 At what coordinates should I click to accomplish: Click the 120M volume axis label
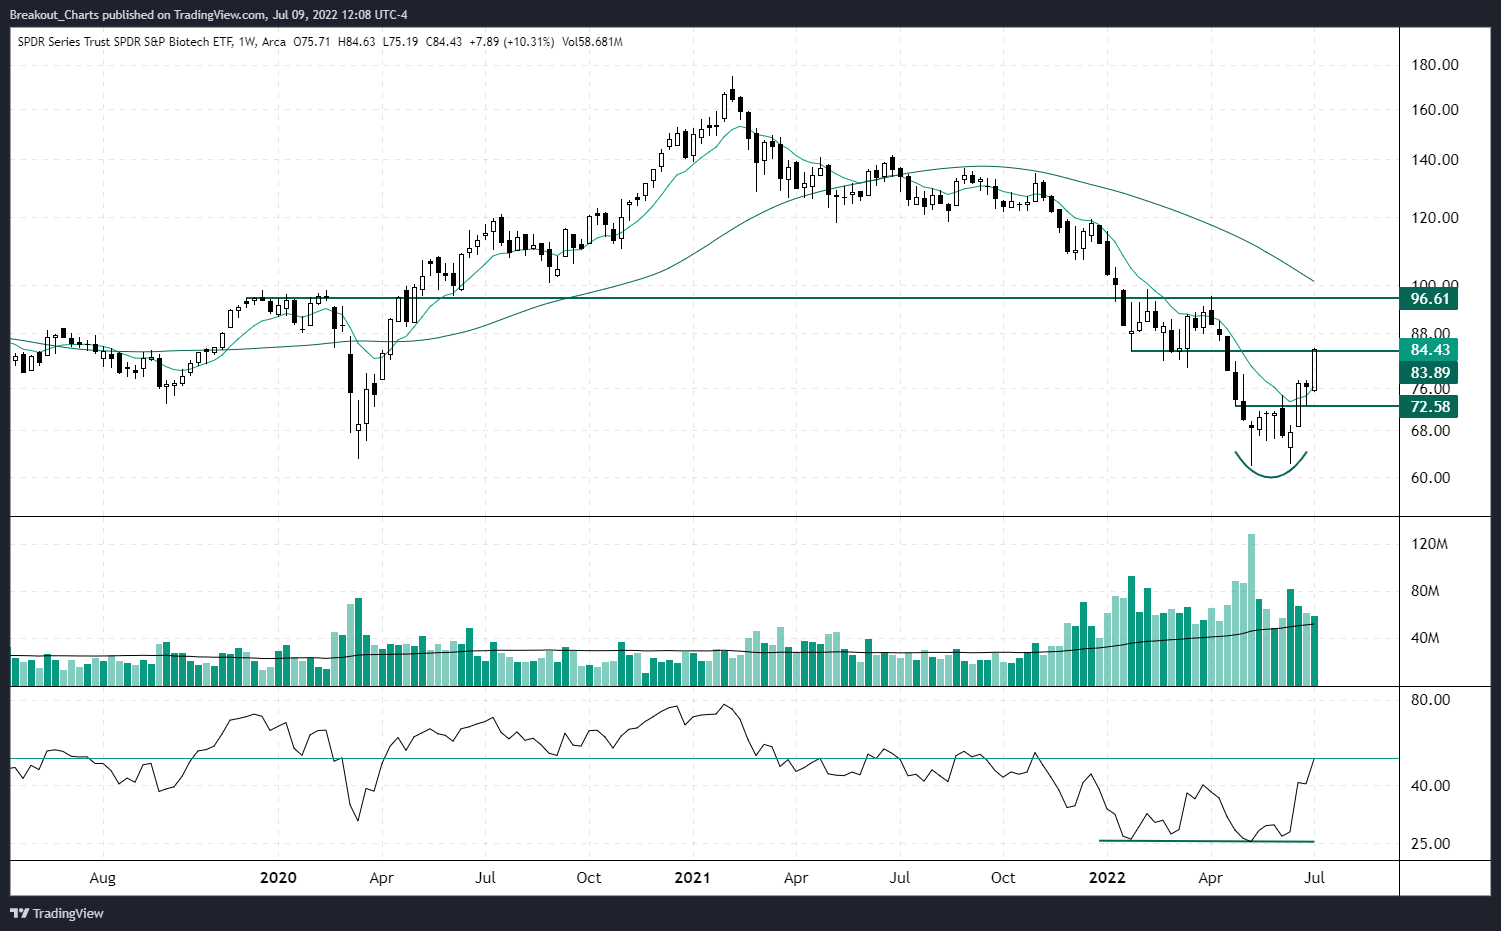click(x=1429, y=545)
